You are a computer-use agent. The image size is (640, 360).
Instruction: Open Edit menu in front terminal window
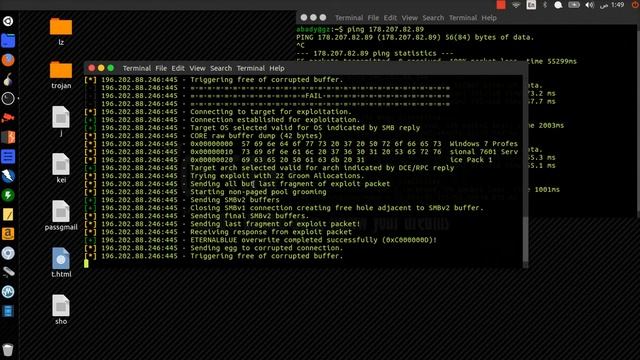(x=178, y=68)
